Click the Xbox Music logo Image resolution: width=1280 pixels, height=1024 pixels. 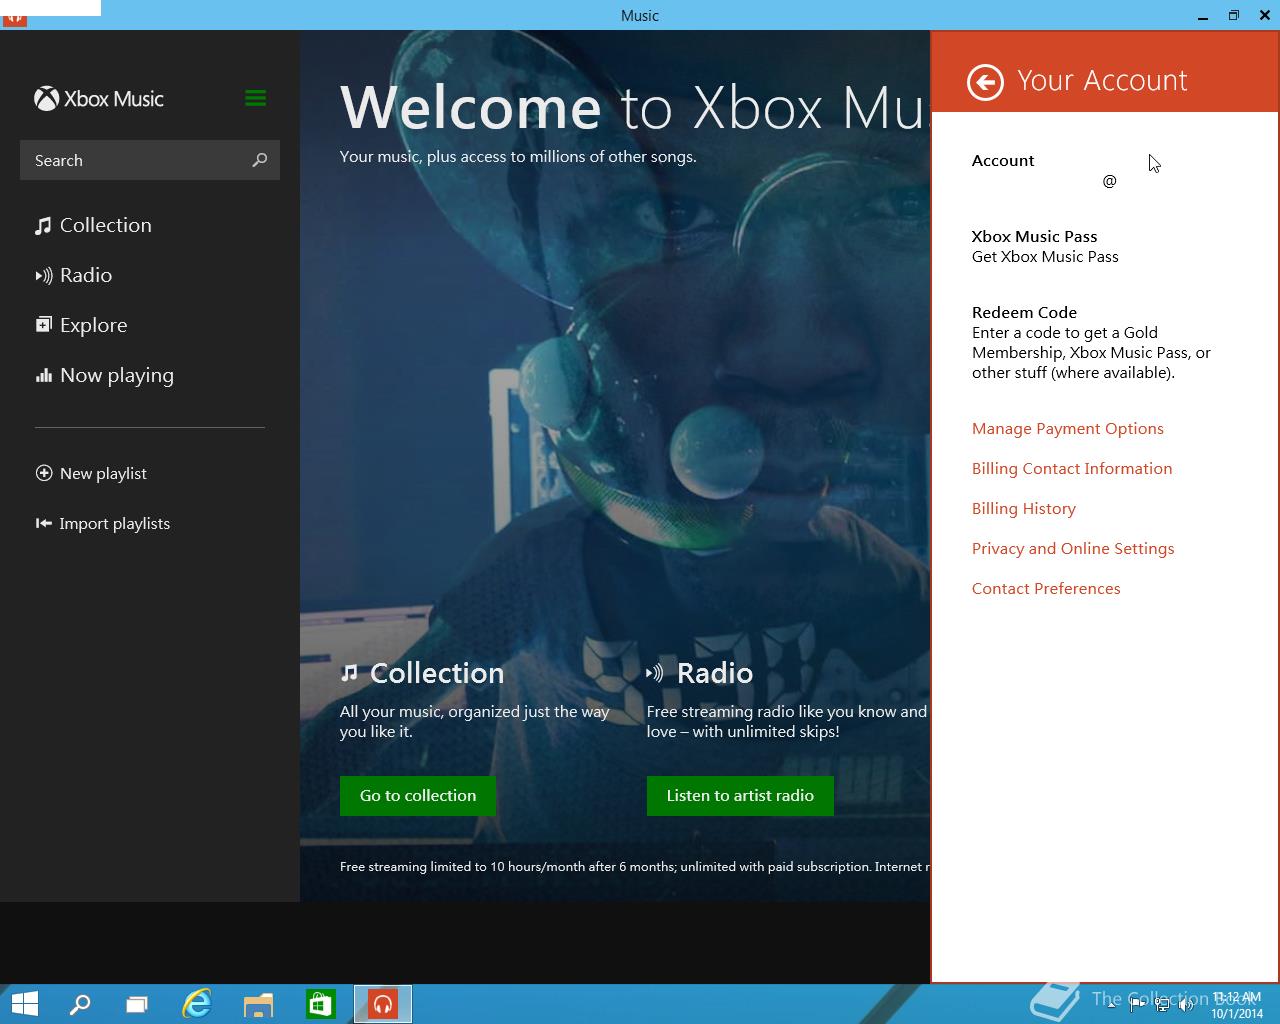[99, 99]
